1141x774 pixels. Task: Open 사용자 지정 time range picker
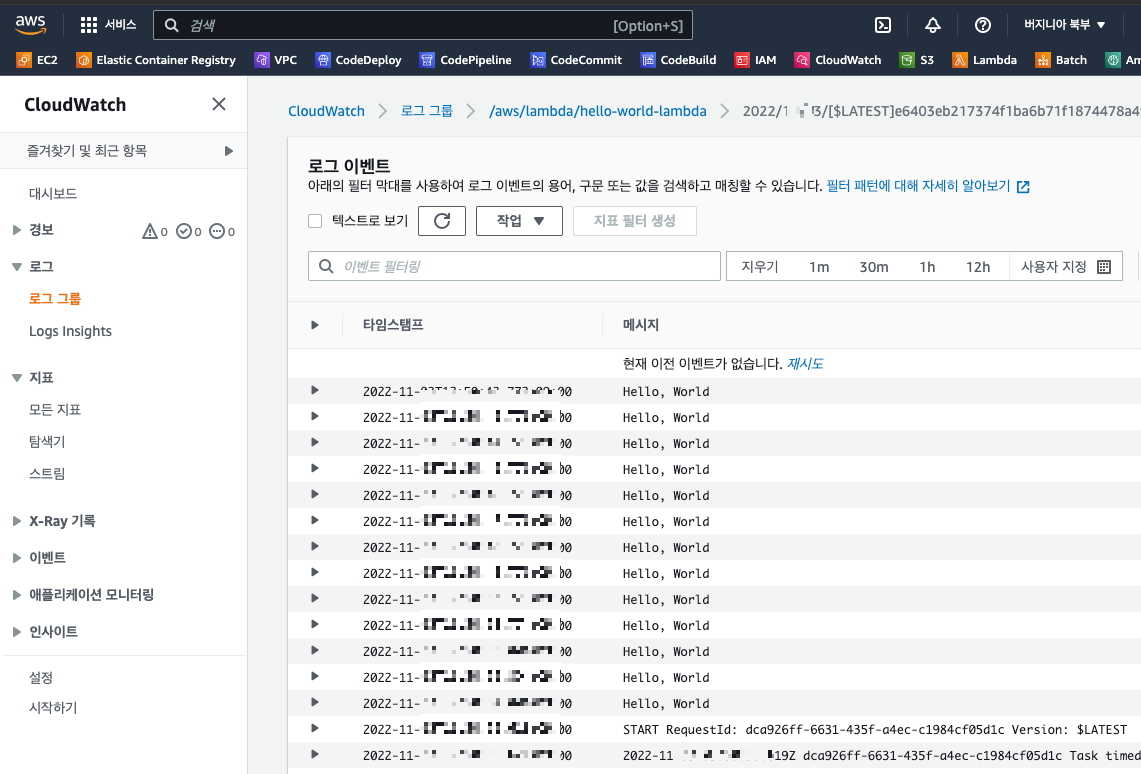(1065, 267)
